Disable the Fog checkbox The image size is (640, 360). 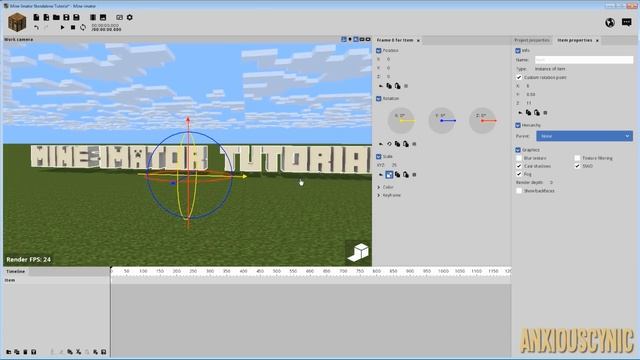coord(519,174)
